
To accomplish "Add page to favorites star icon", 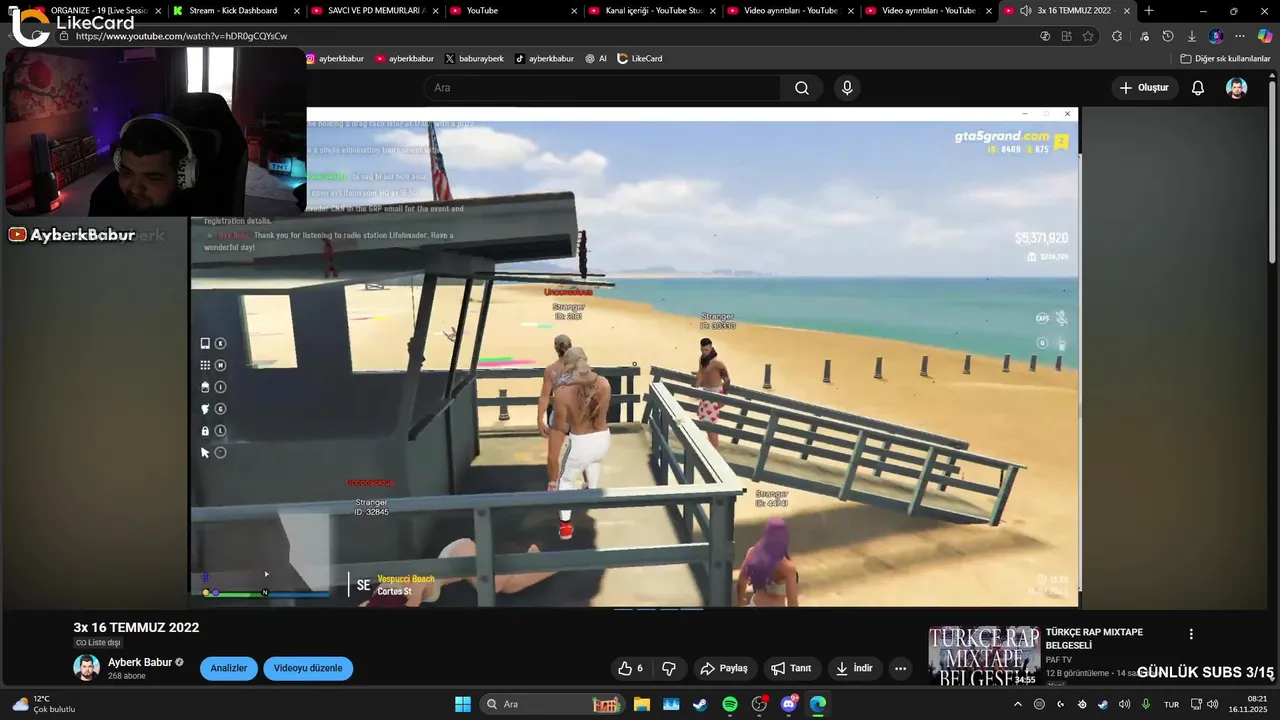I will click(x=1088, y=36).
